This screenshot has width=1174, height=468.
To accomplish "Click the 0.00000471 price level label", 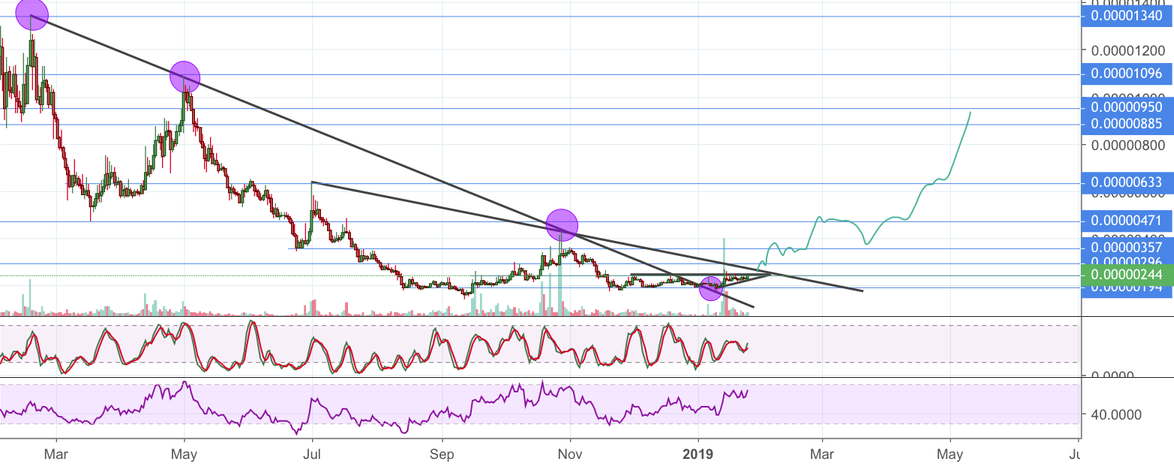I will 1127,221.
